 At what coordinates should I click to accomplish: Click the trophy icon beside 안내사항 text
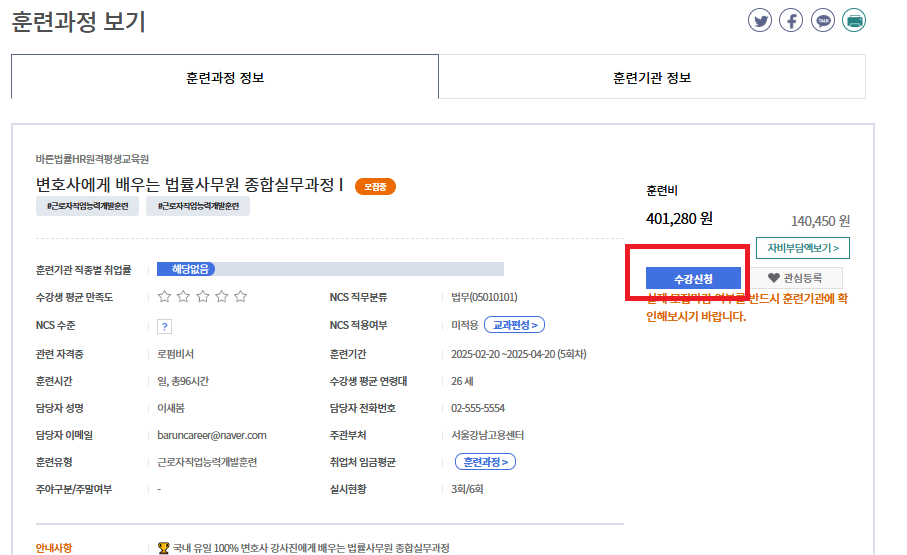(163, 548)
